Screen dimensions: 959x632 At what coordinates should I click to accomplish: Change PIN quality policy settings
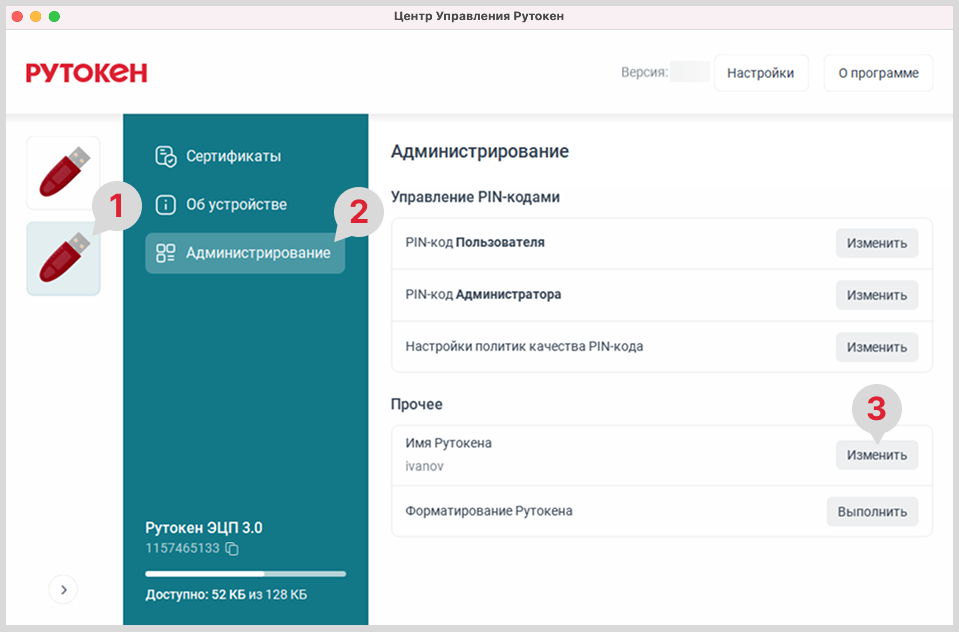[876, 347]
